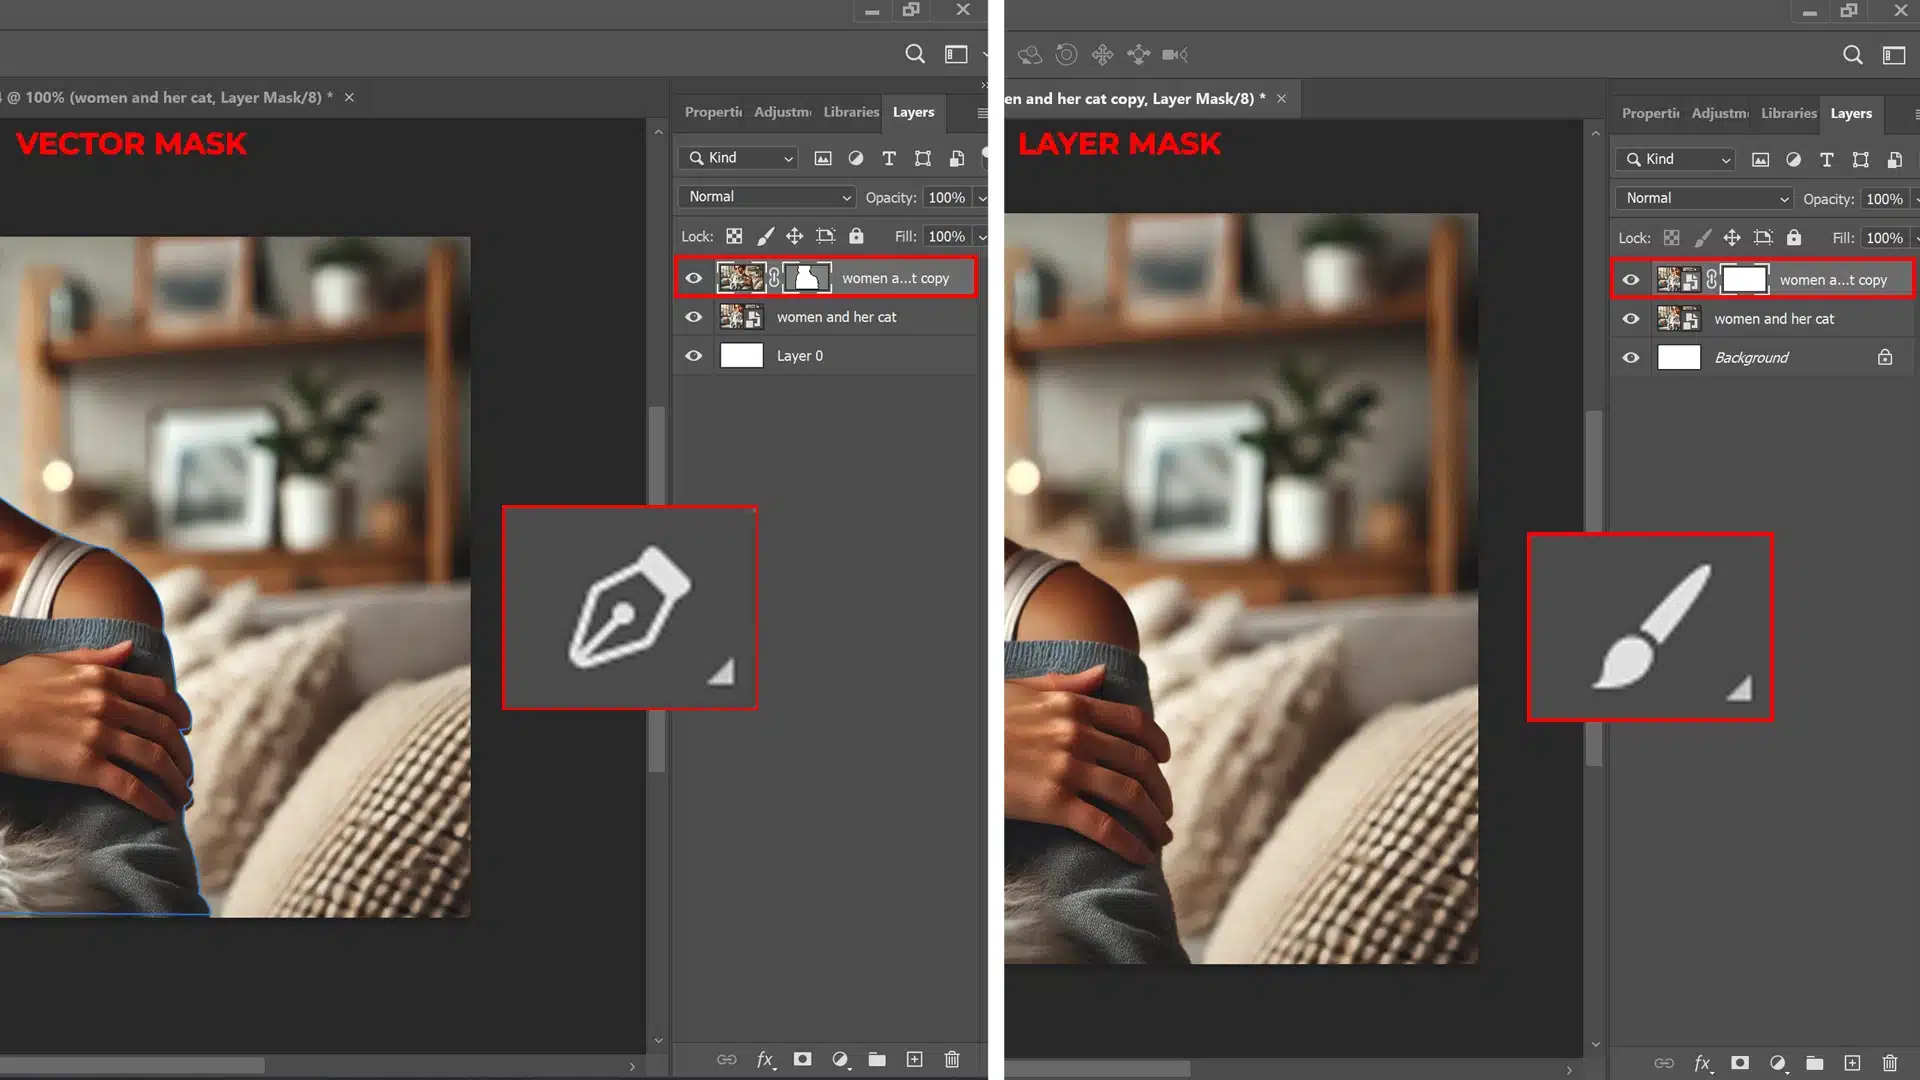
Task: Hide 'women and her cat' layer, Layer Mask window
Action: point(1631,319)
